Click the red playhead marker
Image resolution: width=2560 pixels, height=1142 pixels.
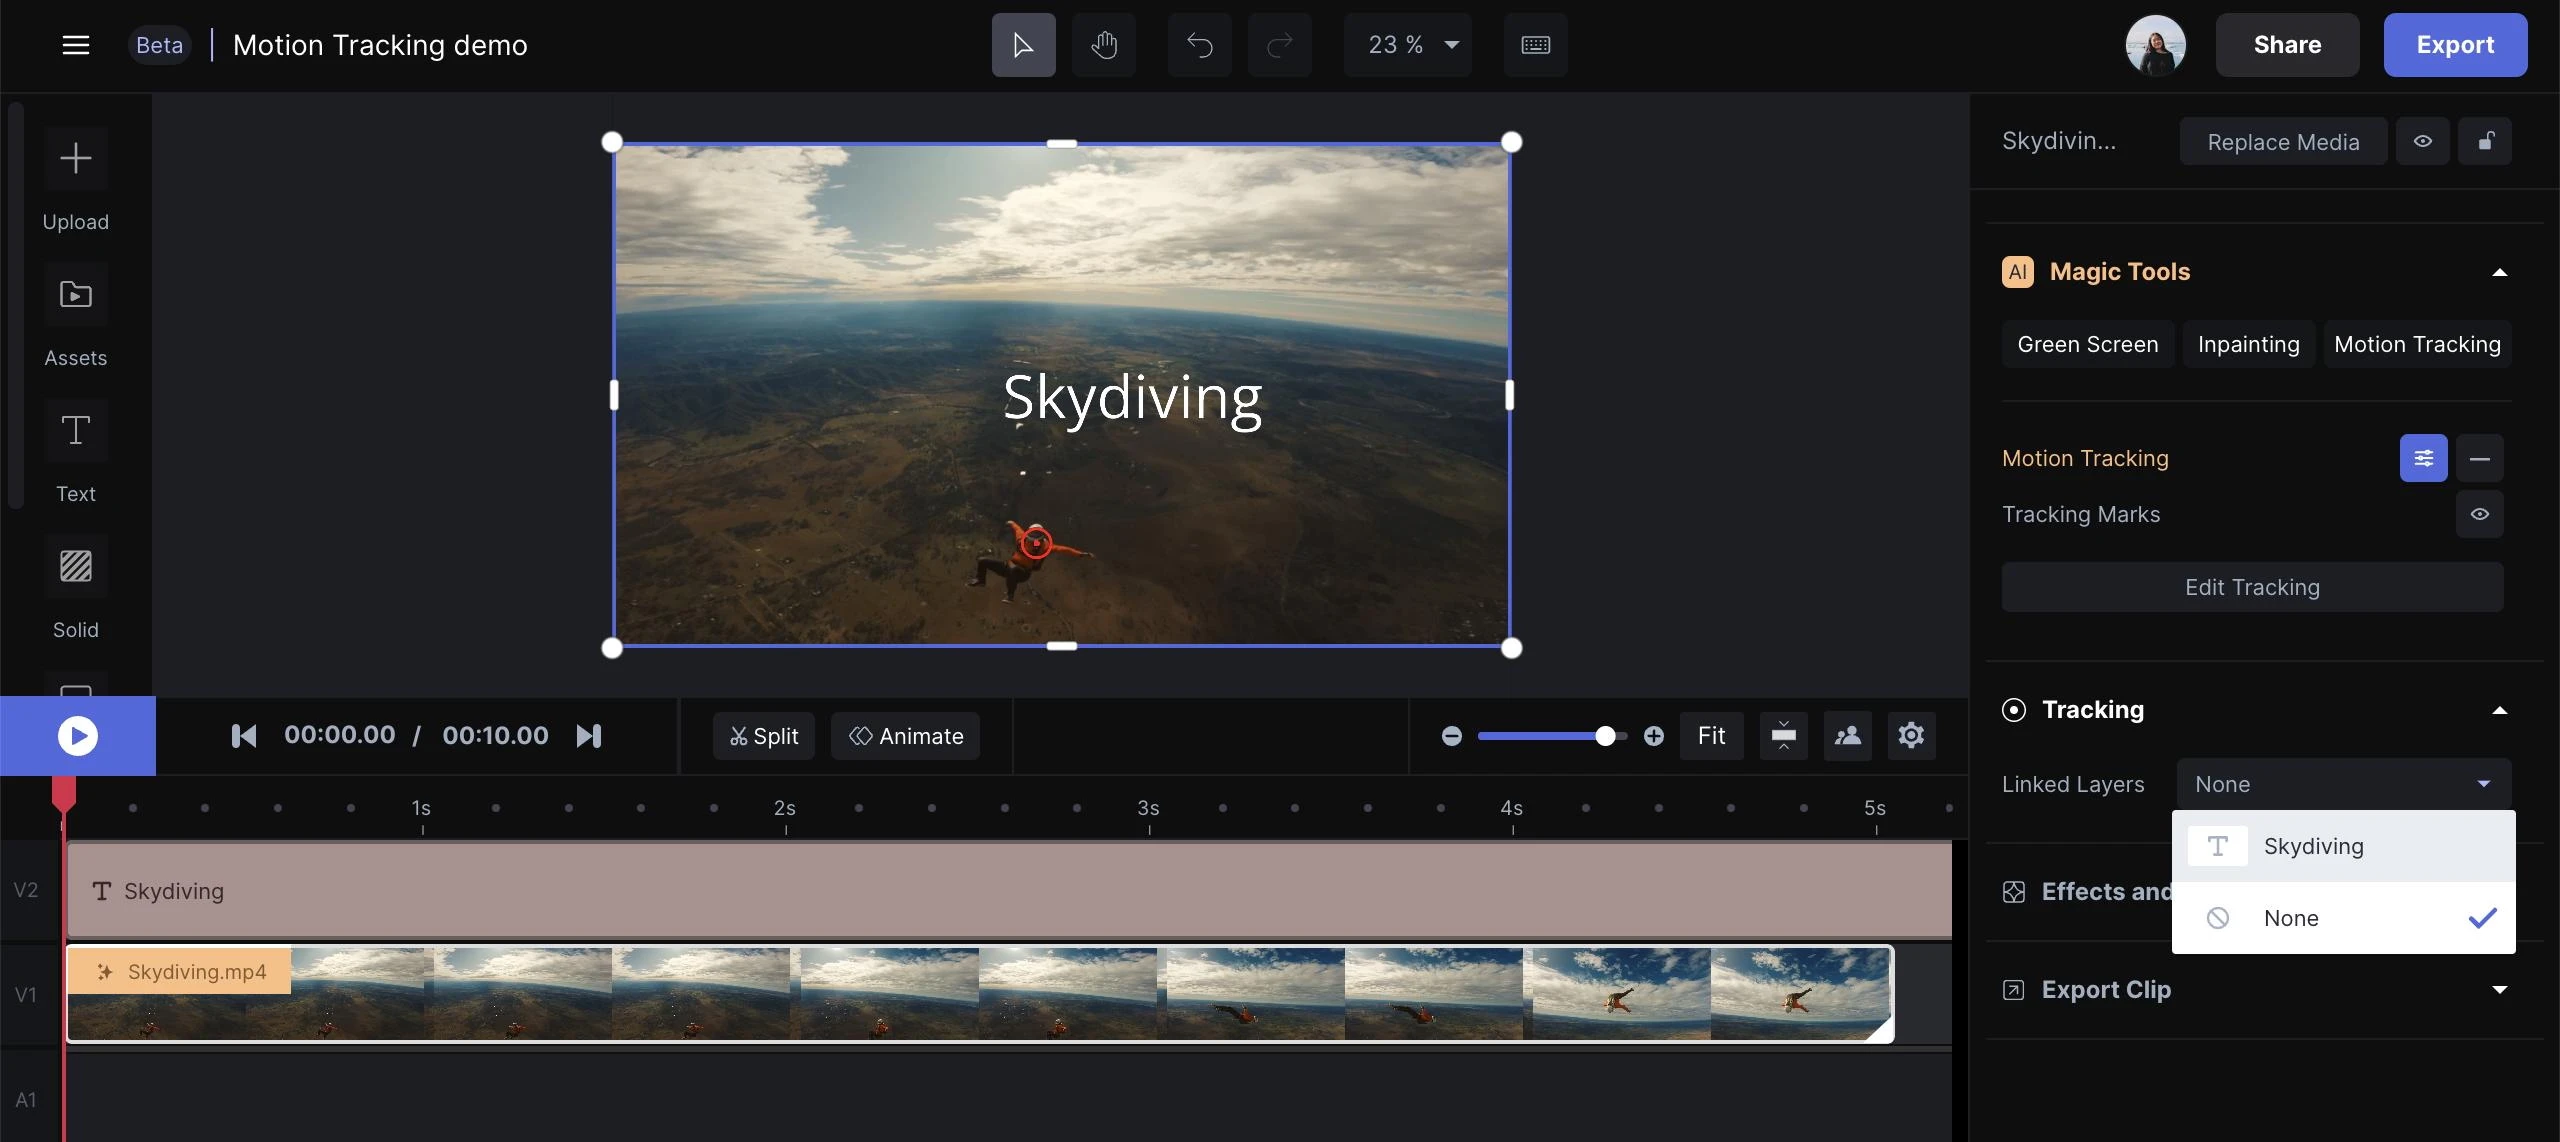[63, 795]
